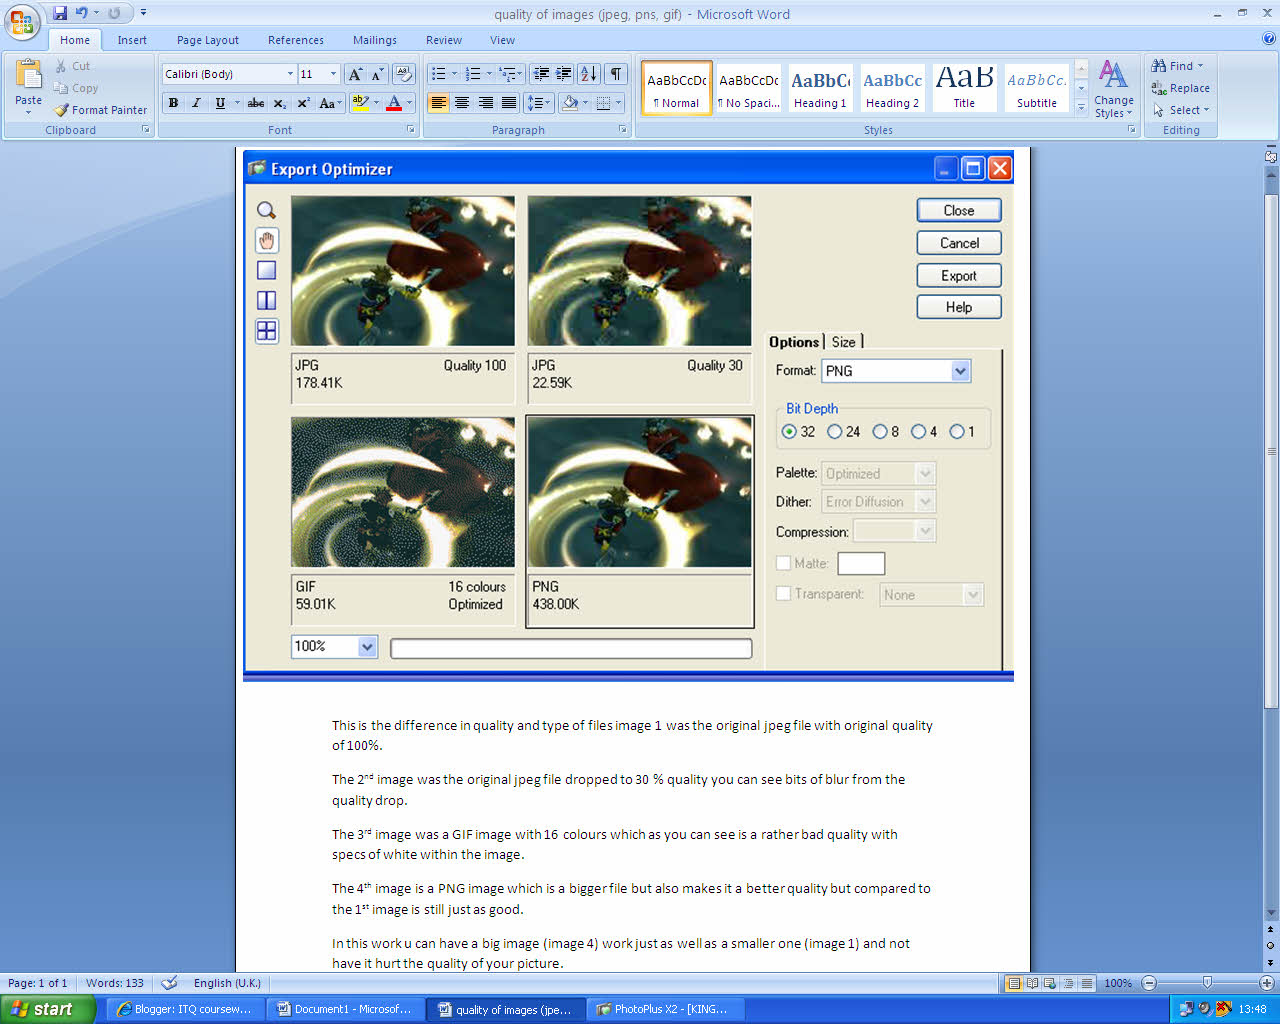Open Change Styles in the ribbon
This screenshot has width=1280, height=1024.
pyautogui.click(x=1113, y=88)
